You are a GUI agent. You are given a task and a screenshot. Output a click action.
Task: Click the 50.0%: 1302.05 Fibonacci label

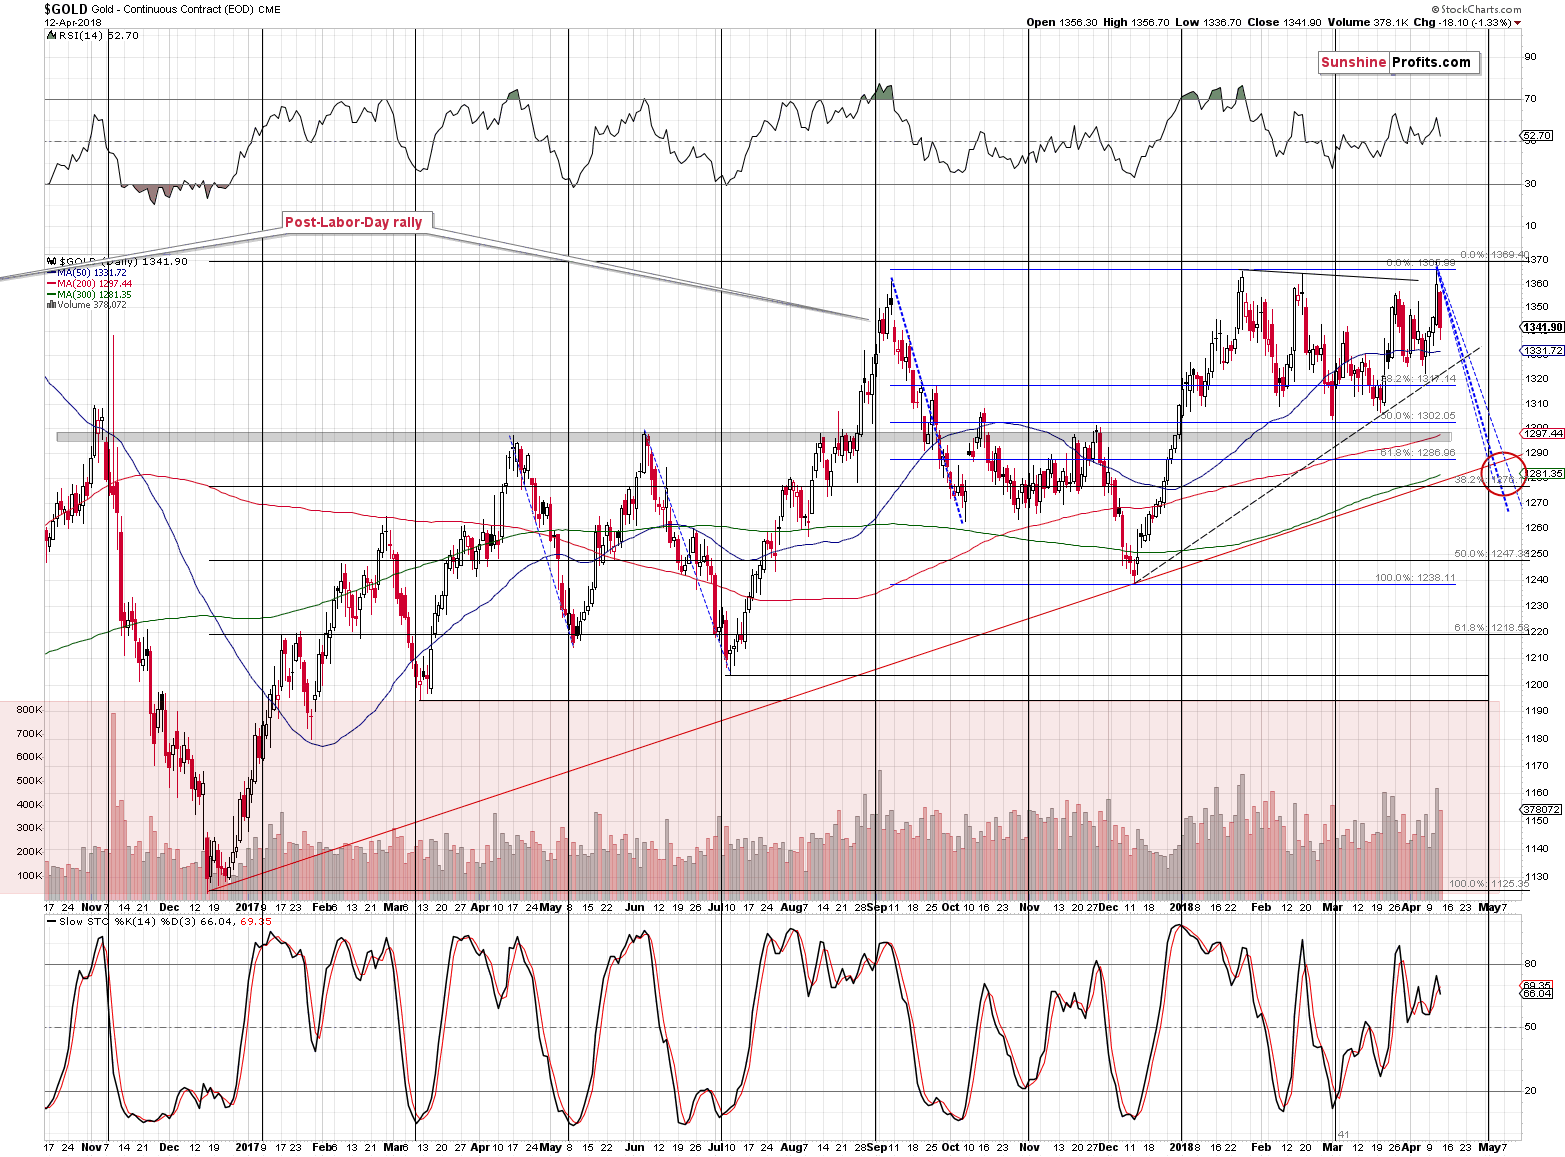1418,415
